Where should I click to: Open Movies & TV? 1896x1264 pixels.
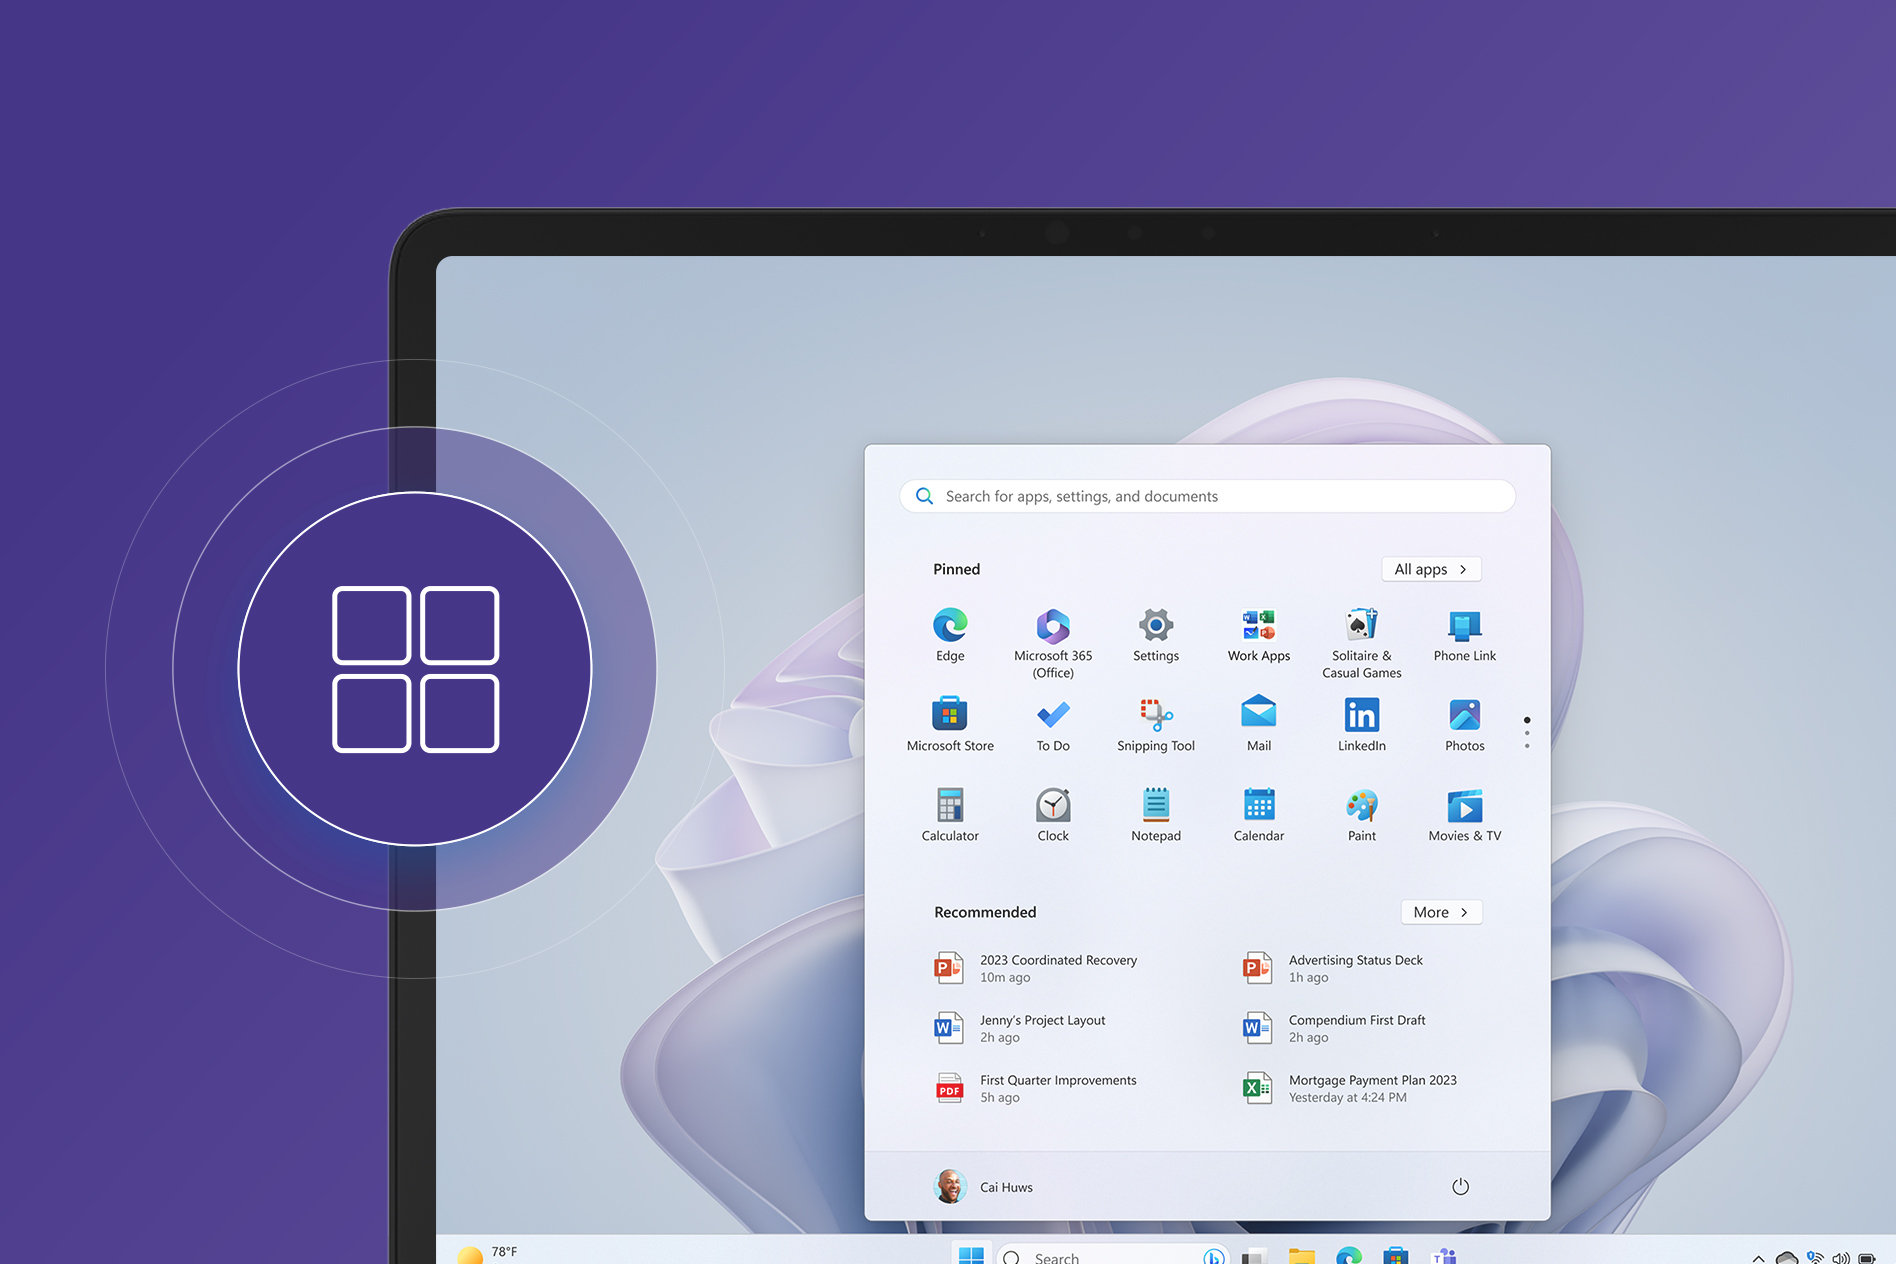tap(1464, 808)
